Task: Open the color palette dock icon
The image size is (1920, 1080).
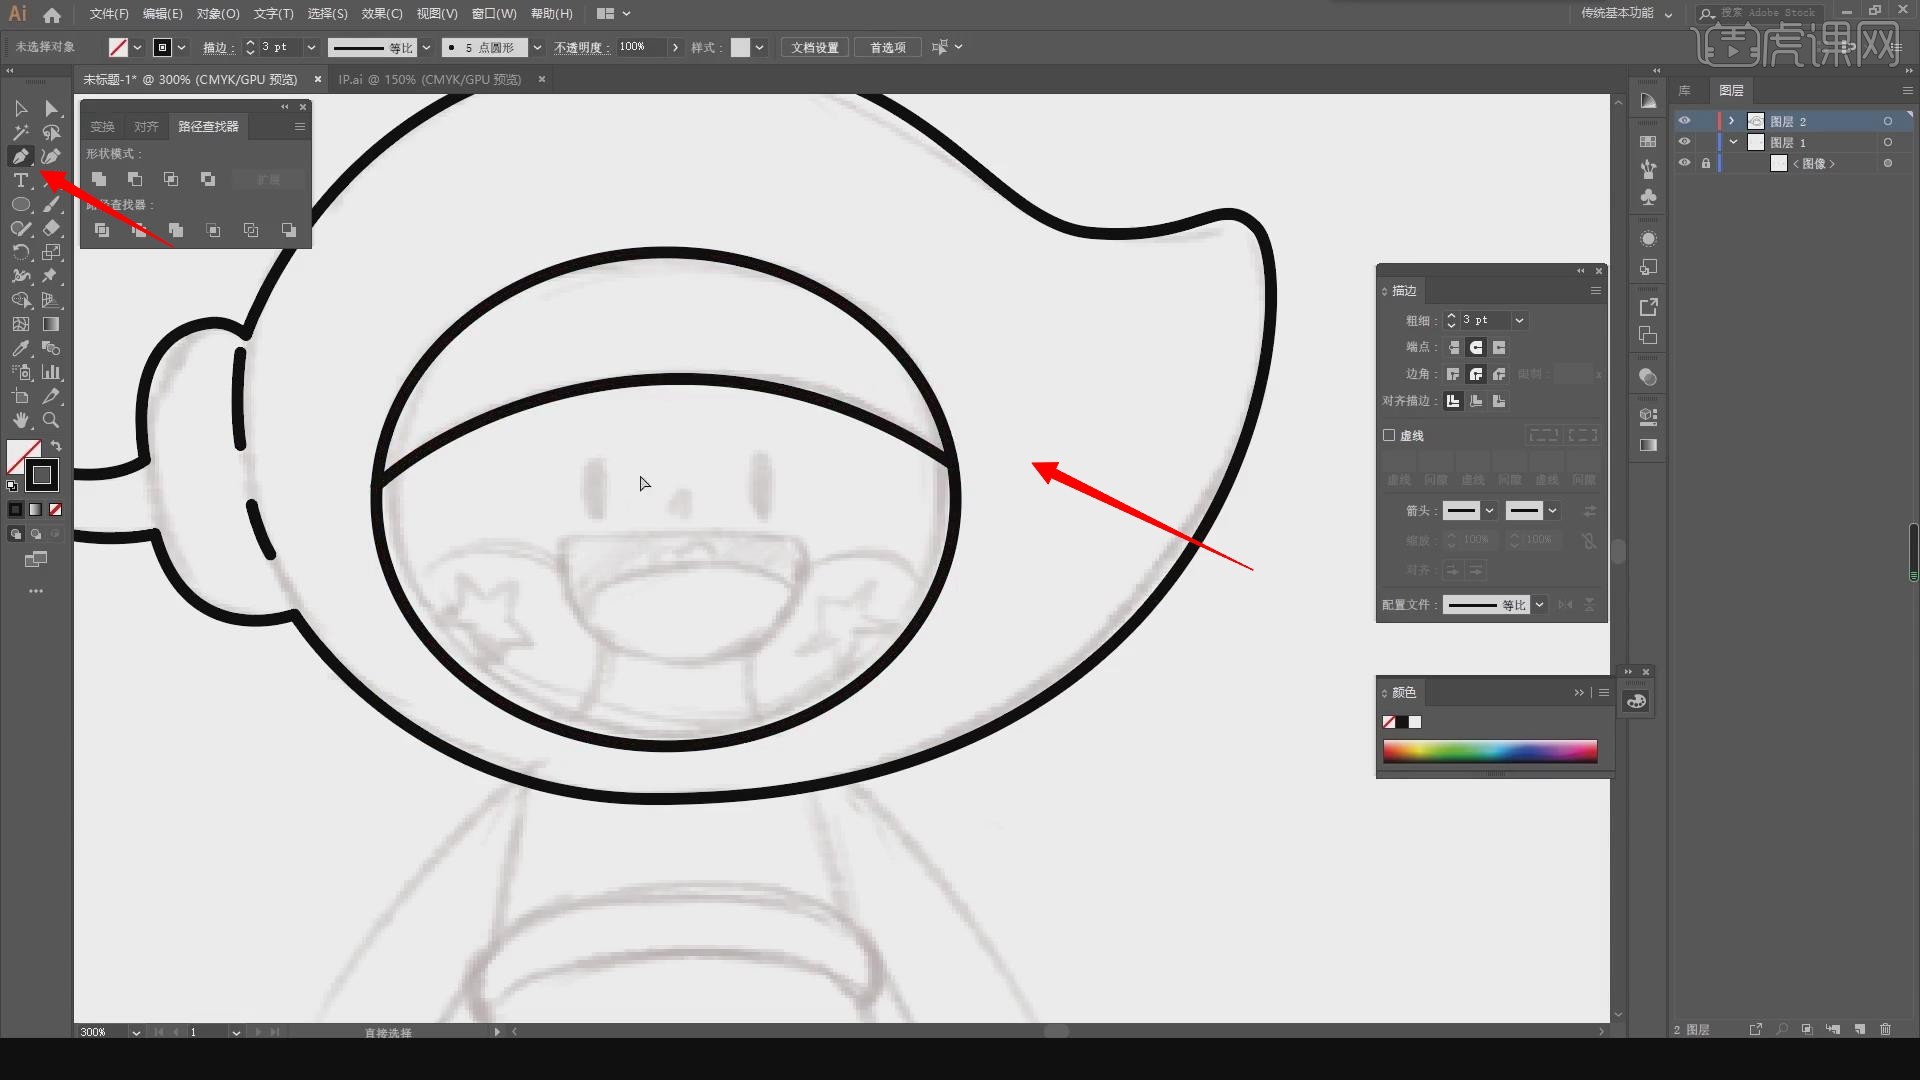Action: point(1637,701)
